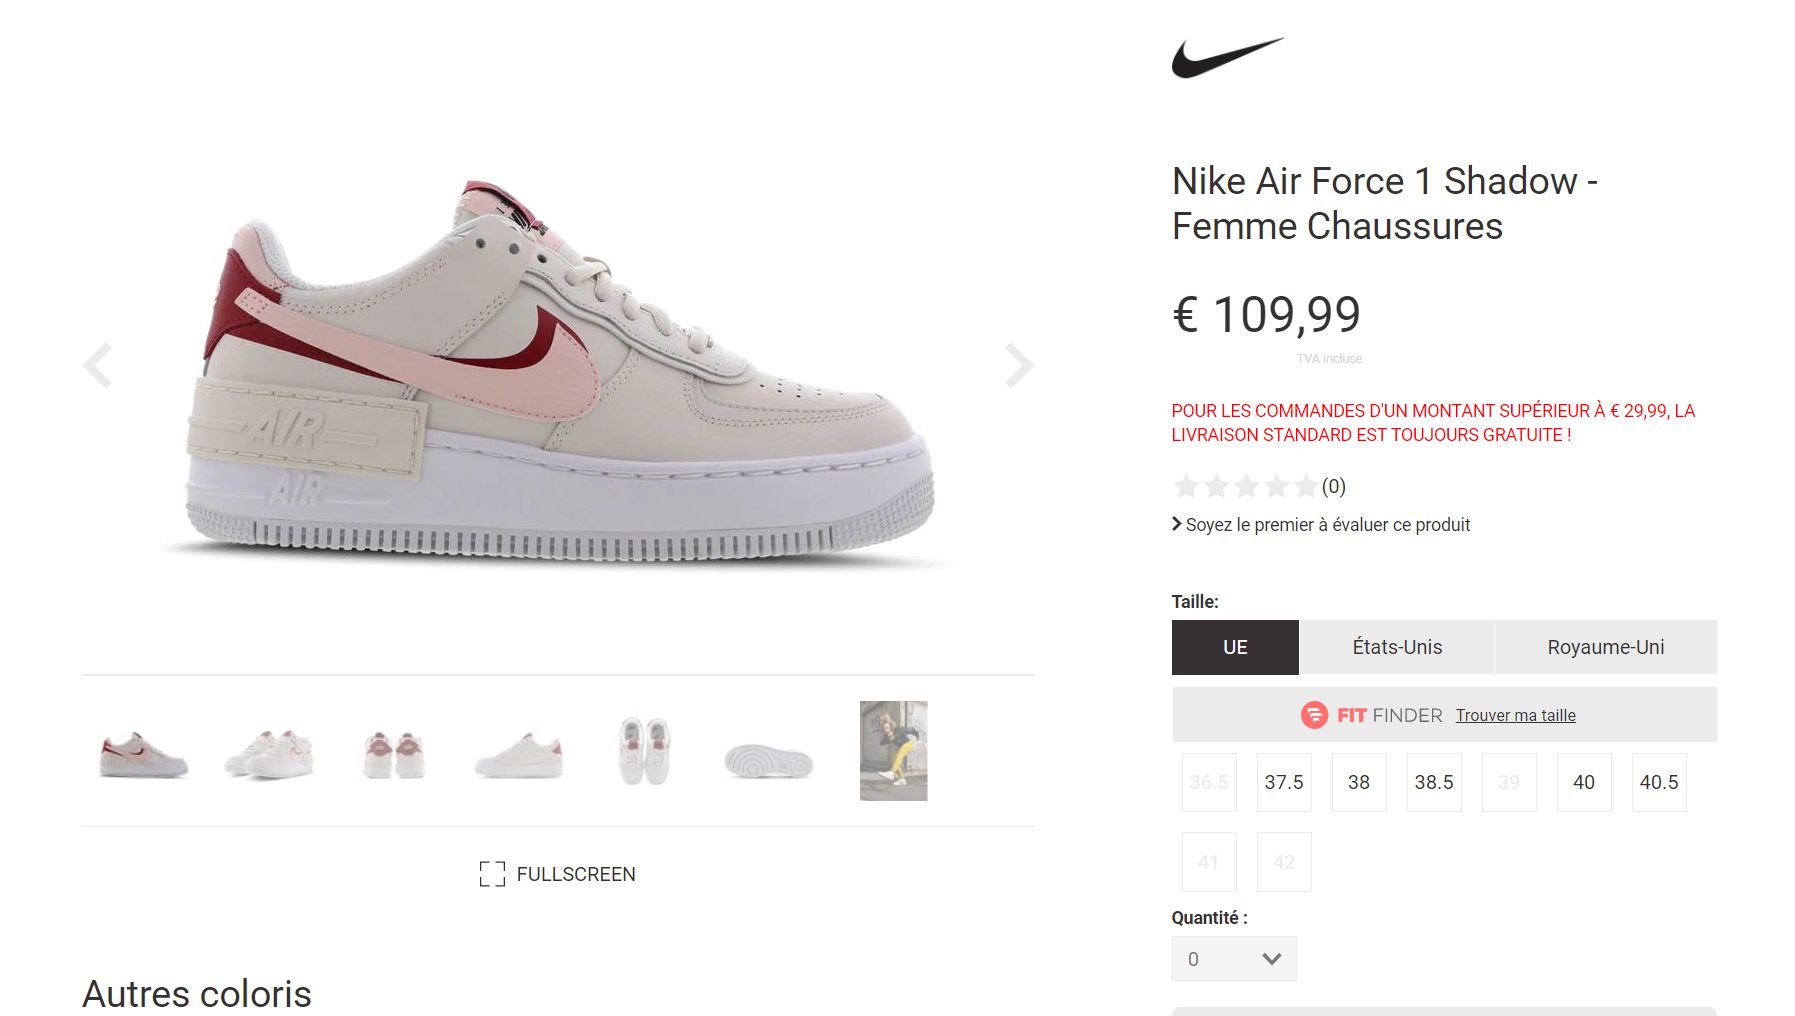Screen dimensions: 1795x1016
Task: Switch to États-Unis size tab
Action: (x=1397, y=647)
